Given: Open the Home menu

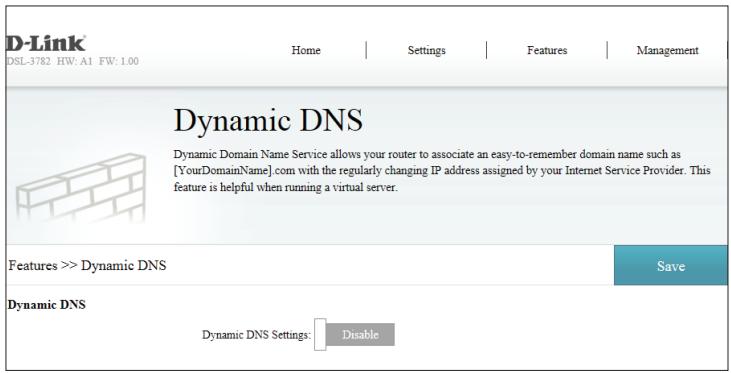Looking at the screenshot, I should pyautogui.click(x=306, y=50).
